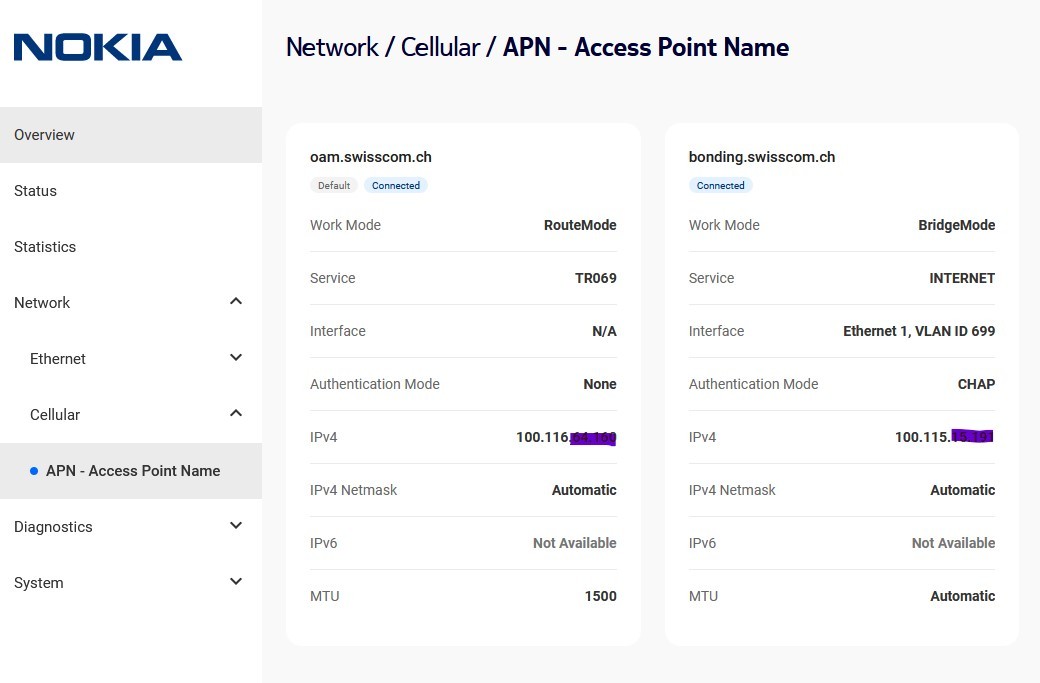Open Statistics in the sidebar

[45, 247]
